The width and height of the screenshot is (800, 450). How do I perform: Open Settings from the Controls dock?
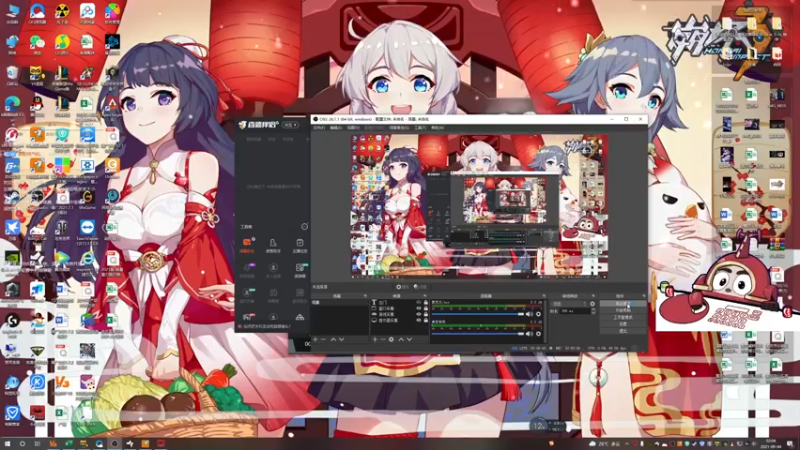tap(623, 324)
